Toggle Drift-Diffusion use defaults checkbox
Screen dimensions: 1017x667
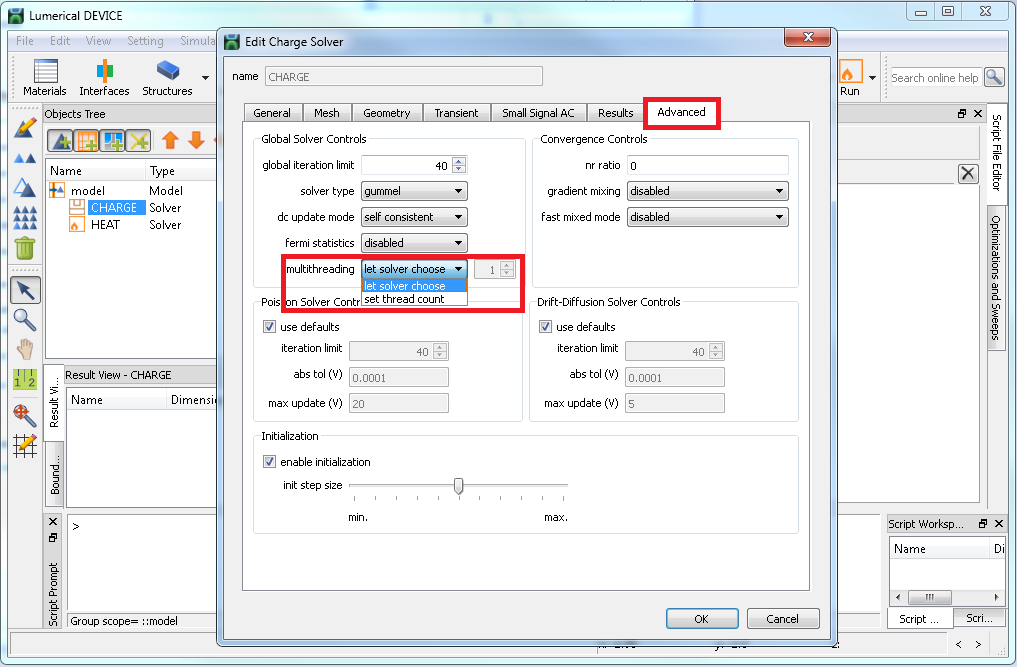pos(545,326)
